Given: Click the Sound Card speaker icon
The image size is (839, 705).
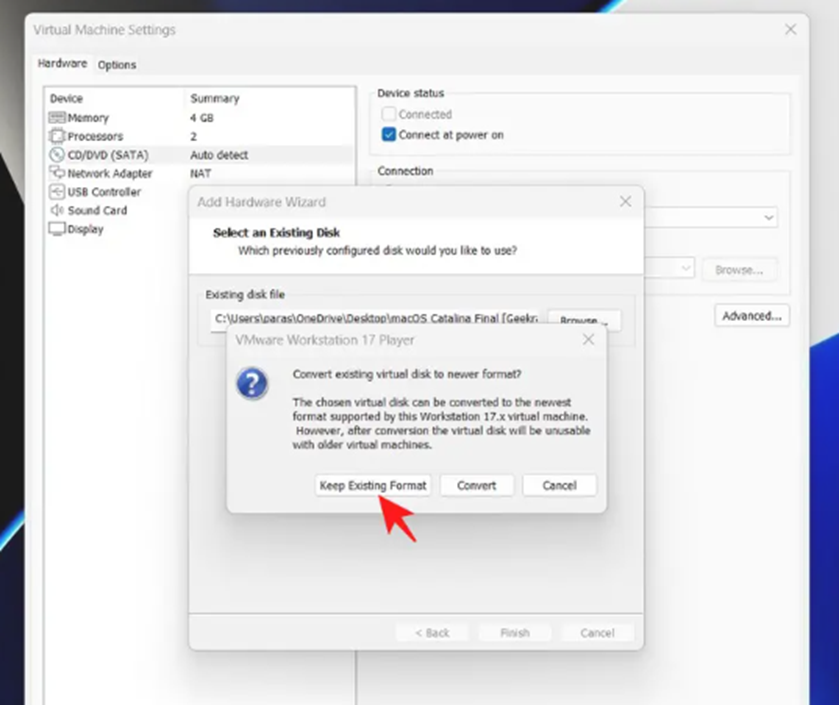Looking at the screenshot, I should point(57,210).
